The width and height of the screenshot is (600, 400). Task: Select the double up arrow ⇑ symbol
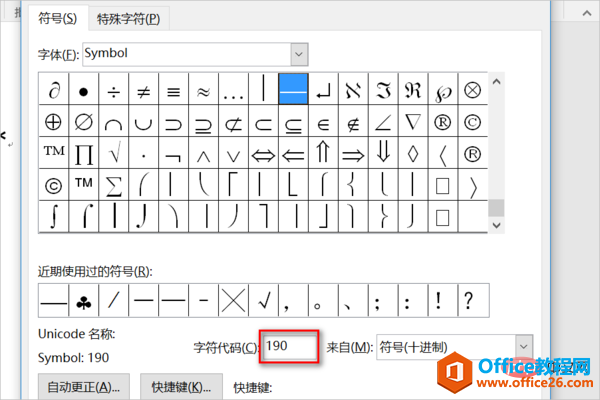[x=323, y=153]
